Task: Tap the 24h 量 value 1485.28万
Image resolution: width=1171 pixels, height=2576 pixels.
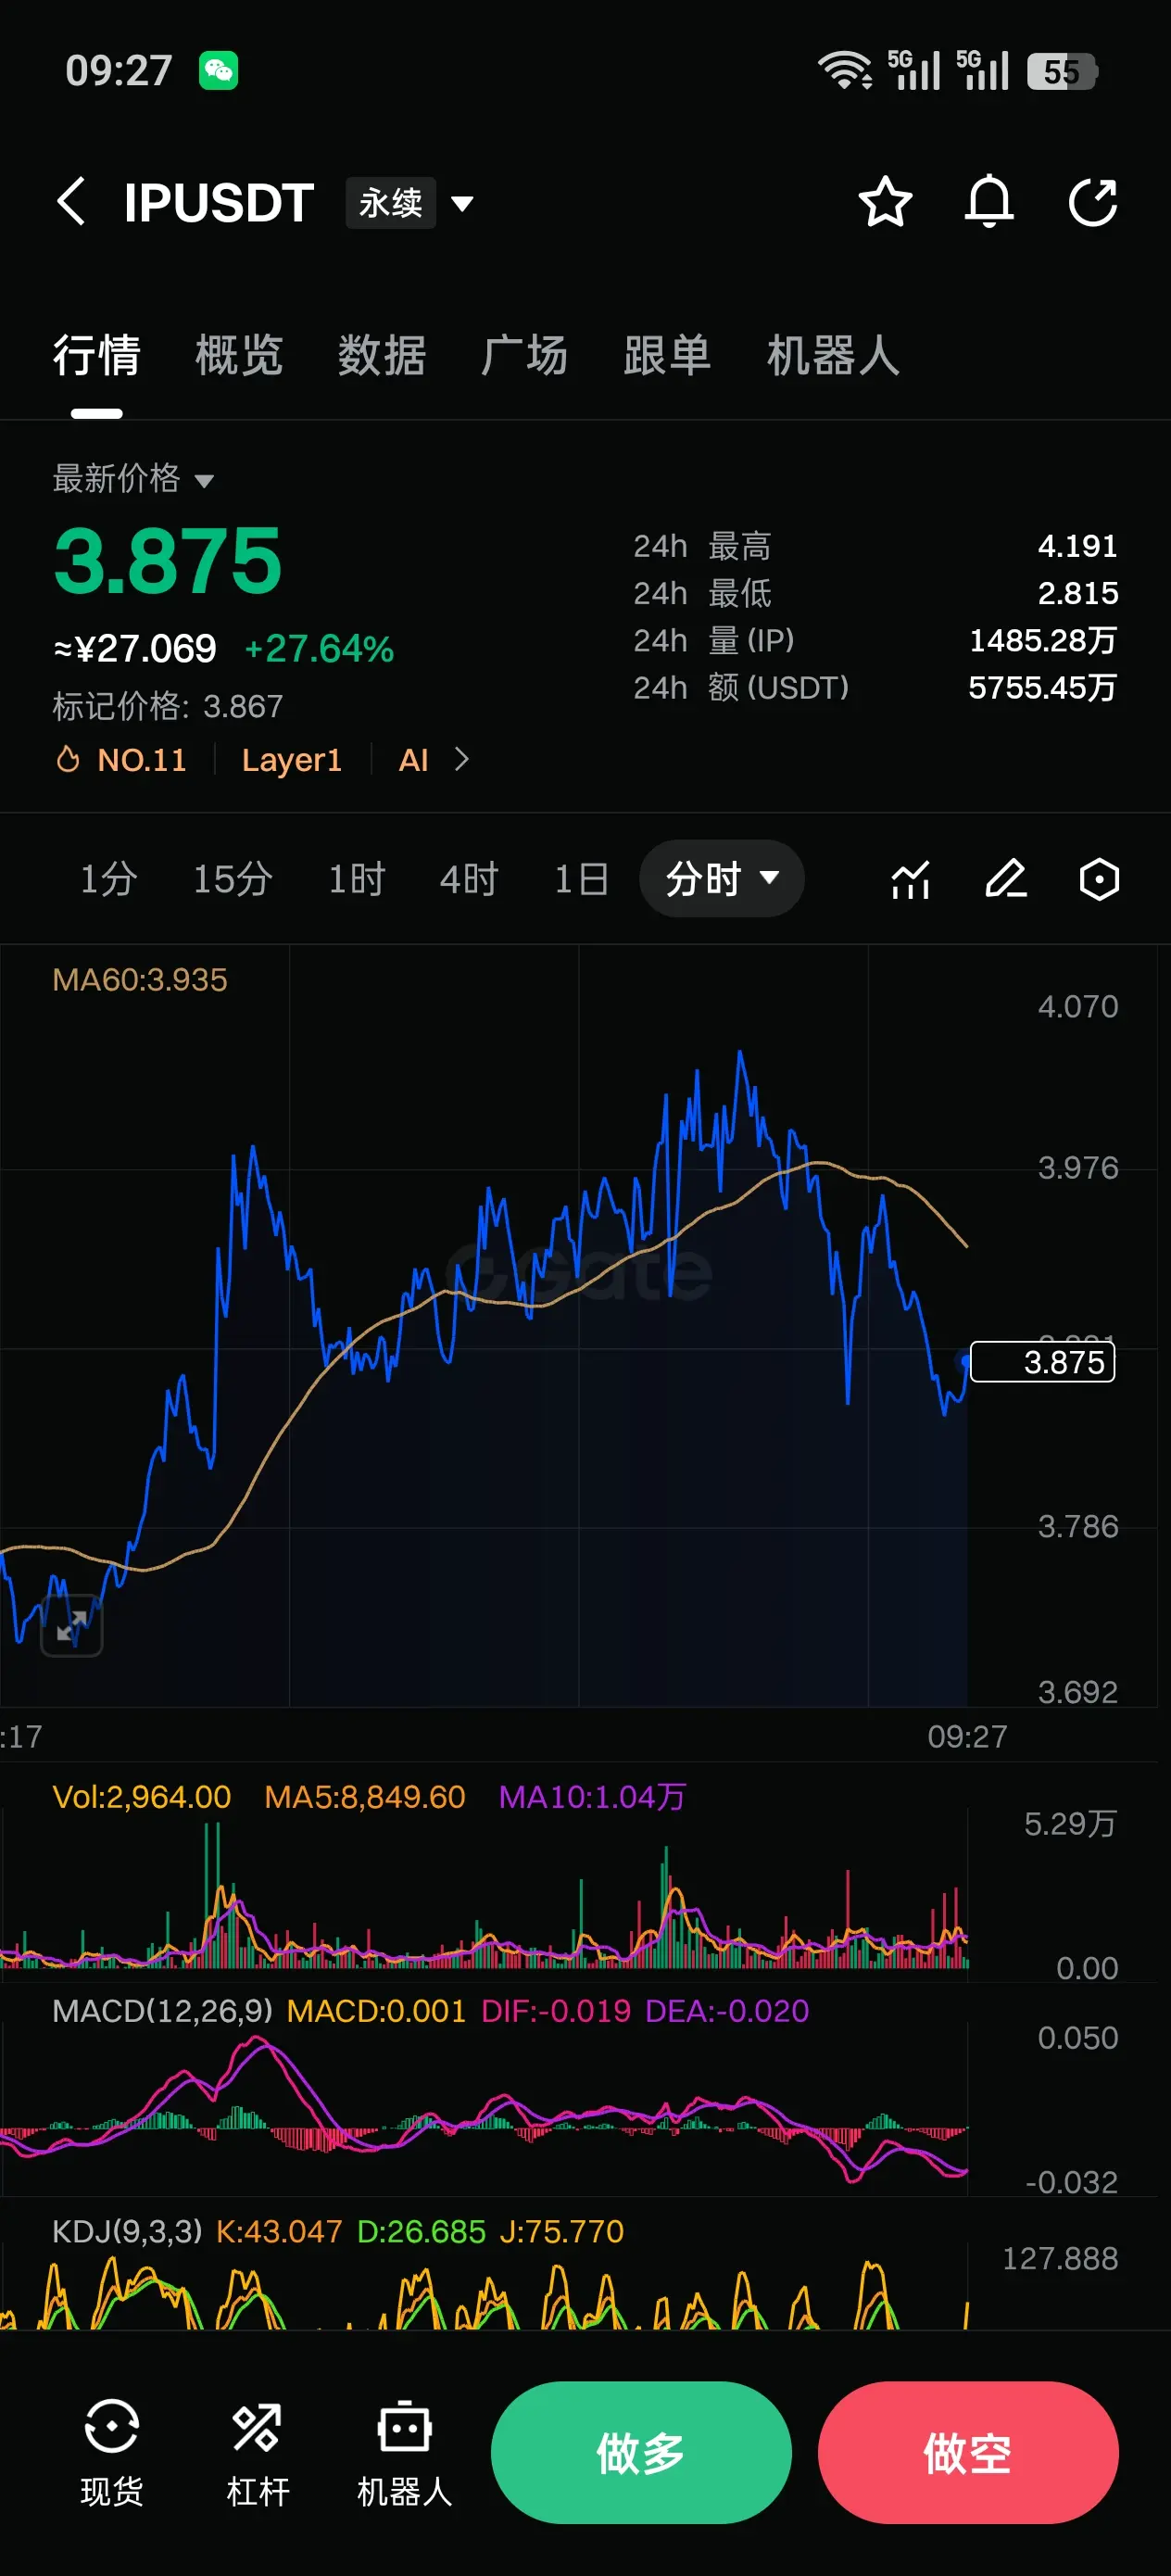Action: [1043, 640]
